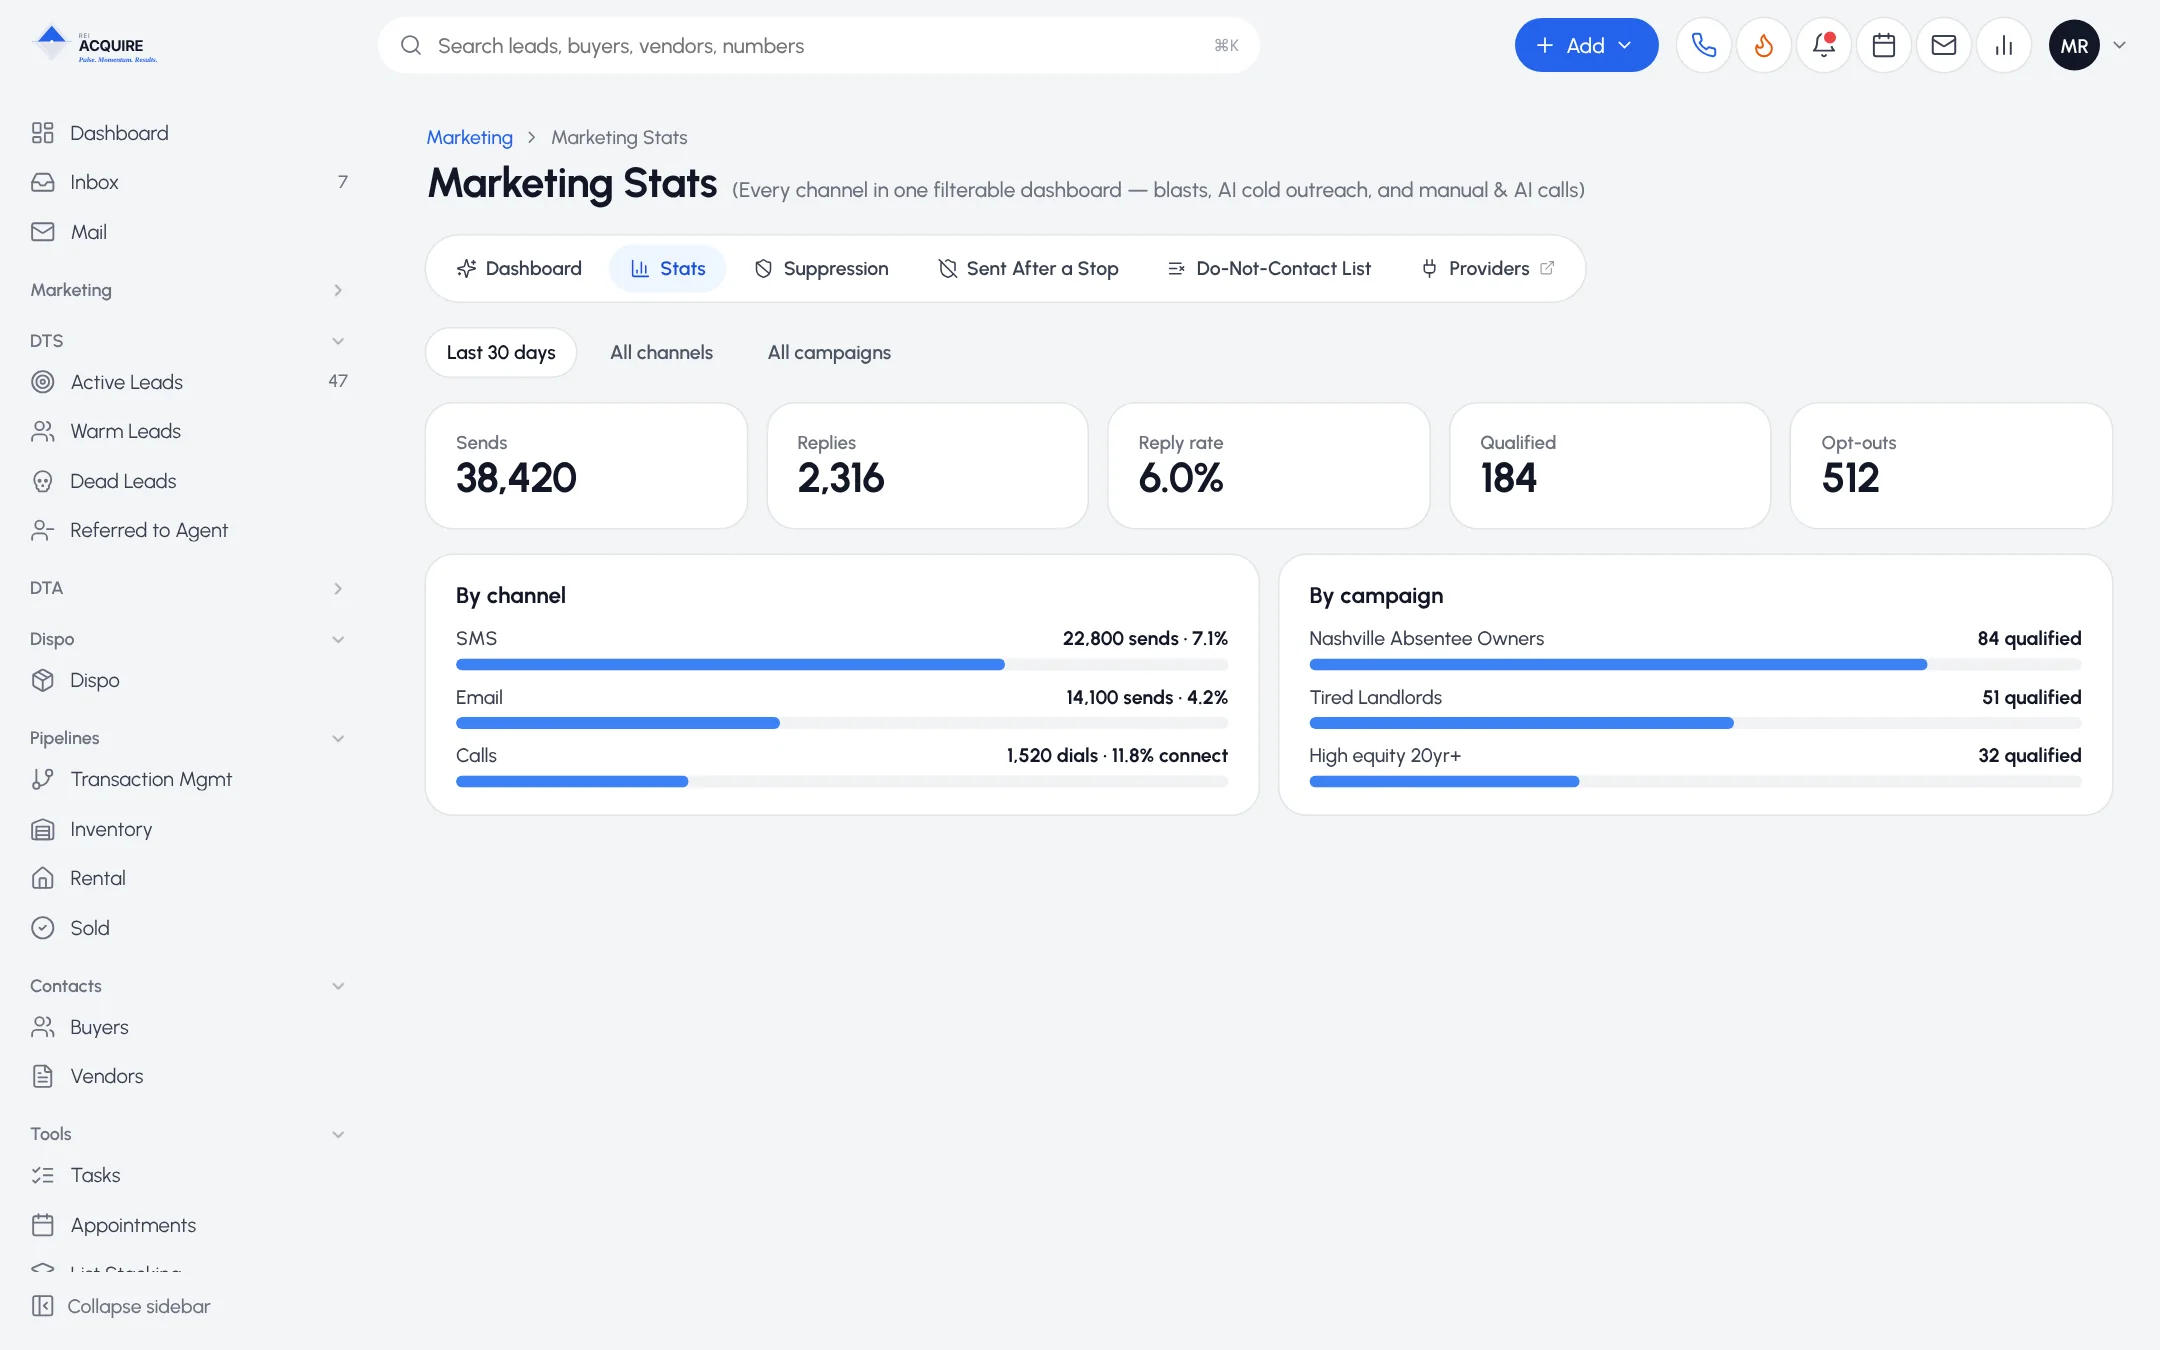Click the All channels filter
This screenshot has width=2160, height=1350.
[x=661, y=353]
